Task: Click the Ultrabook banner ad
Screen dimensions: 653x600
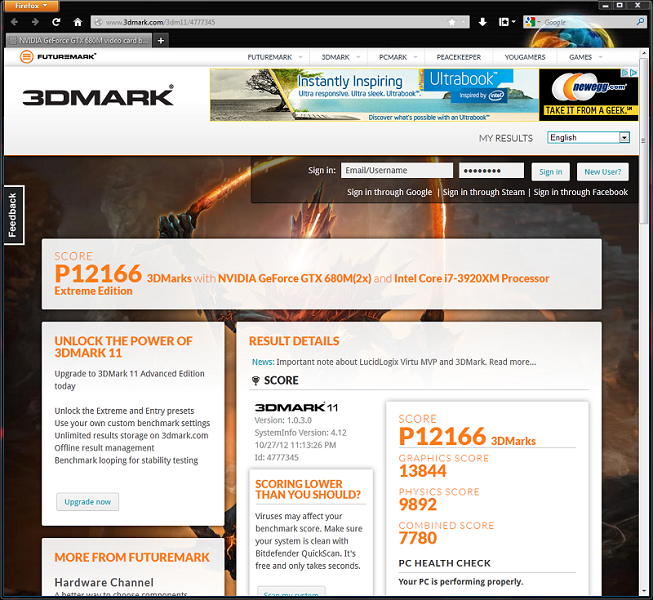Action: point(374,95)
